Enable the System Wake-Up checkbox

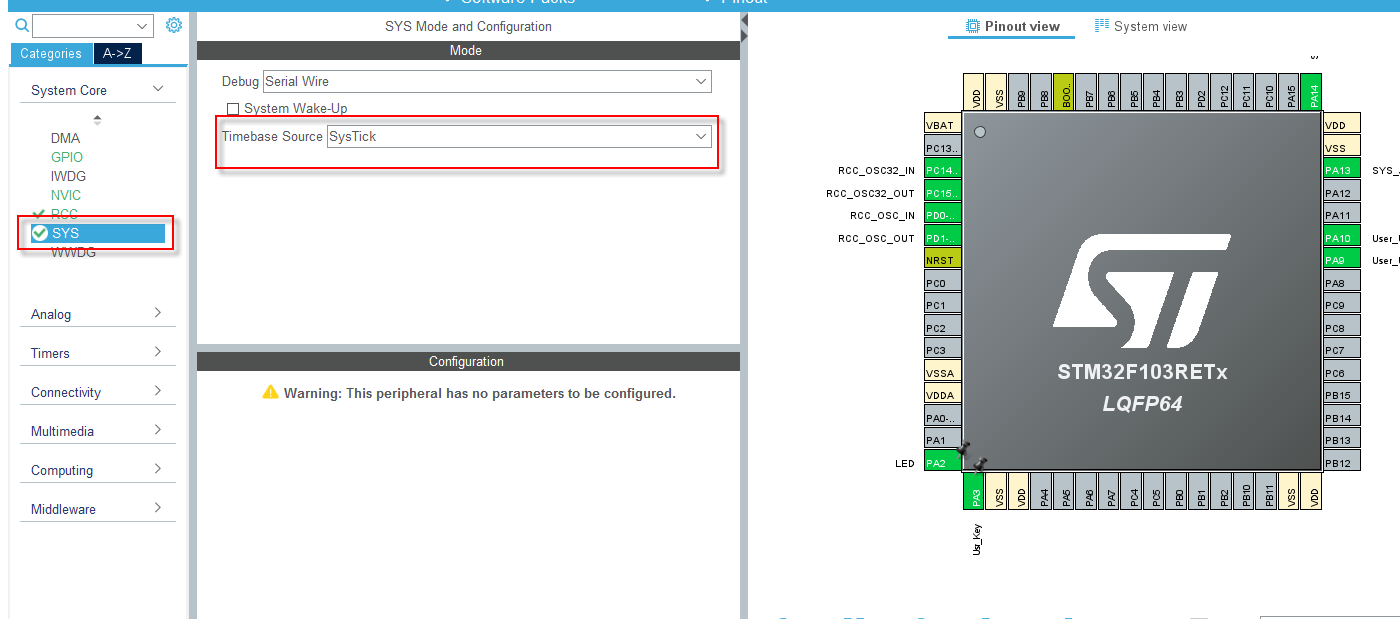pyautogui.click(x=233, y=109)
